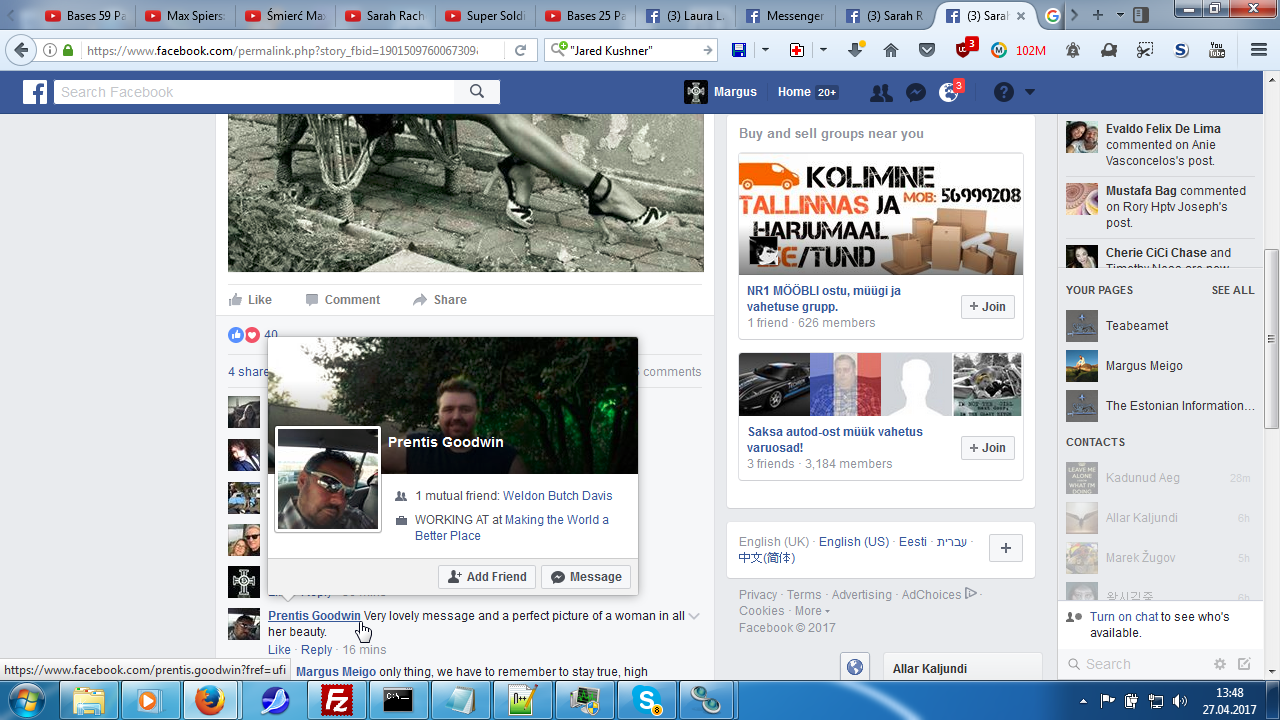Switch to the Messenger tab
This screenshot has width=1280, height=720.
click(784, 16)
